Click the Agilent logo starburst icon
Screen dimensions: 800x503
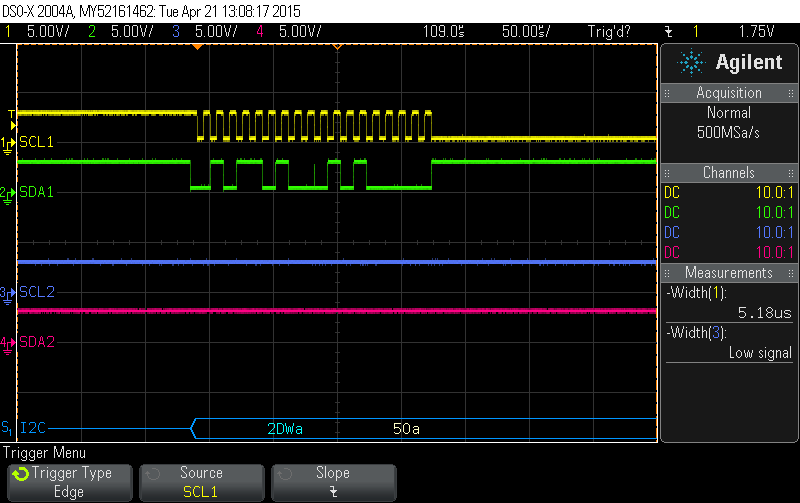click(x=691, y=62)
